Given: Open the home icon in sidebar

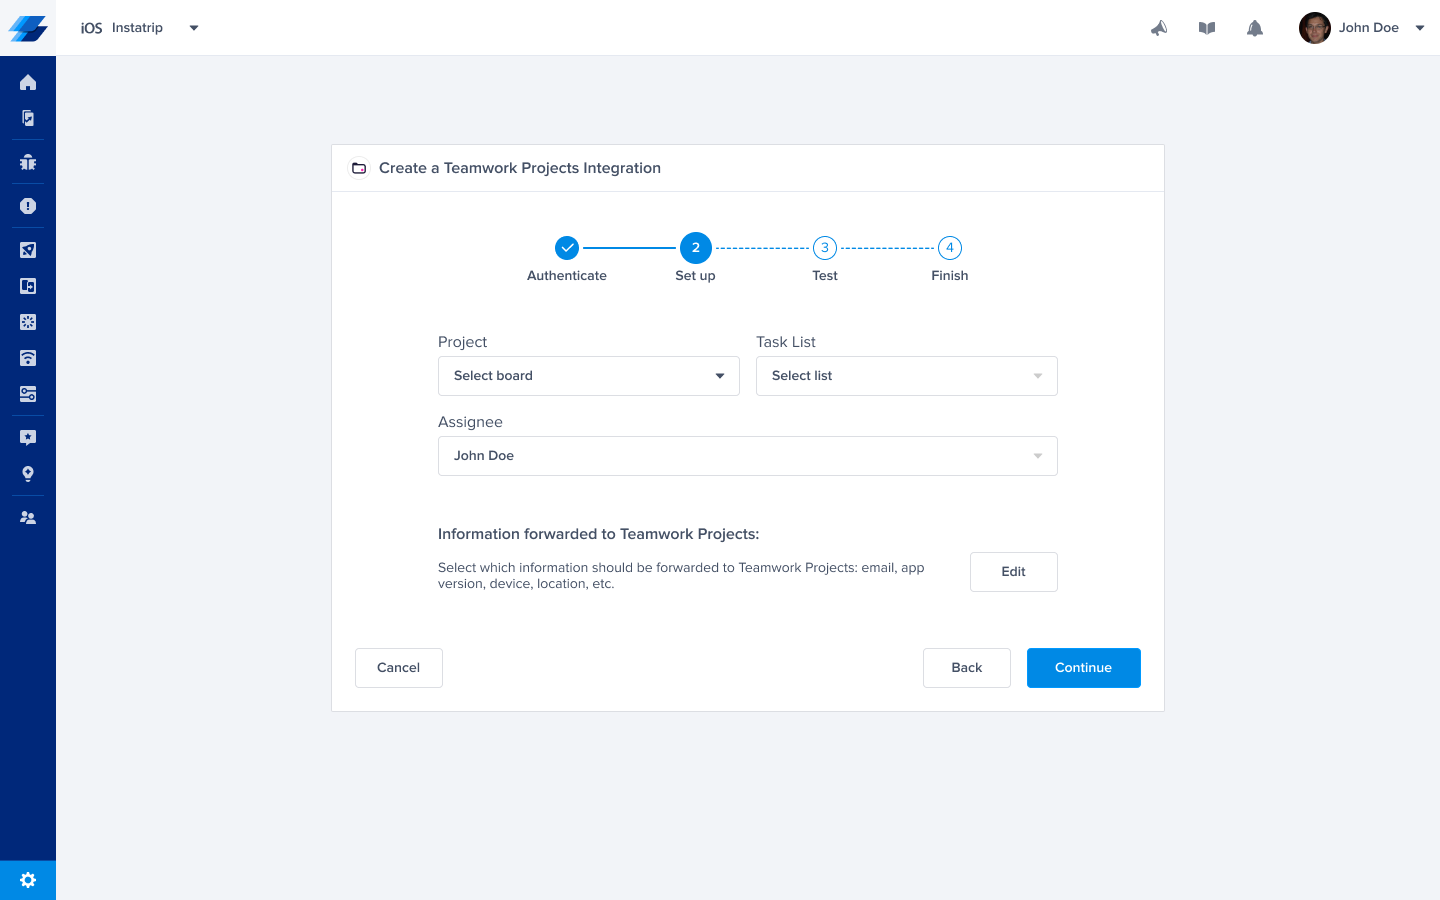Looking at the screenshot, I should (x=28, y=82).
